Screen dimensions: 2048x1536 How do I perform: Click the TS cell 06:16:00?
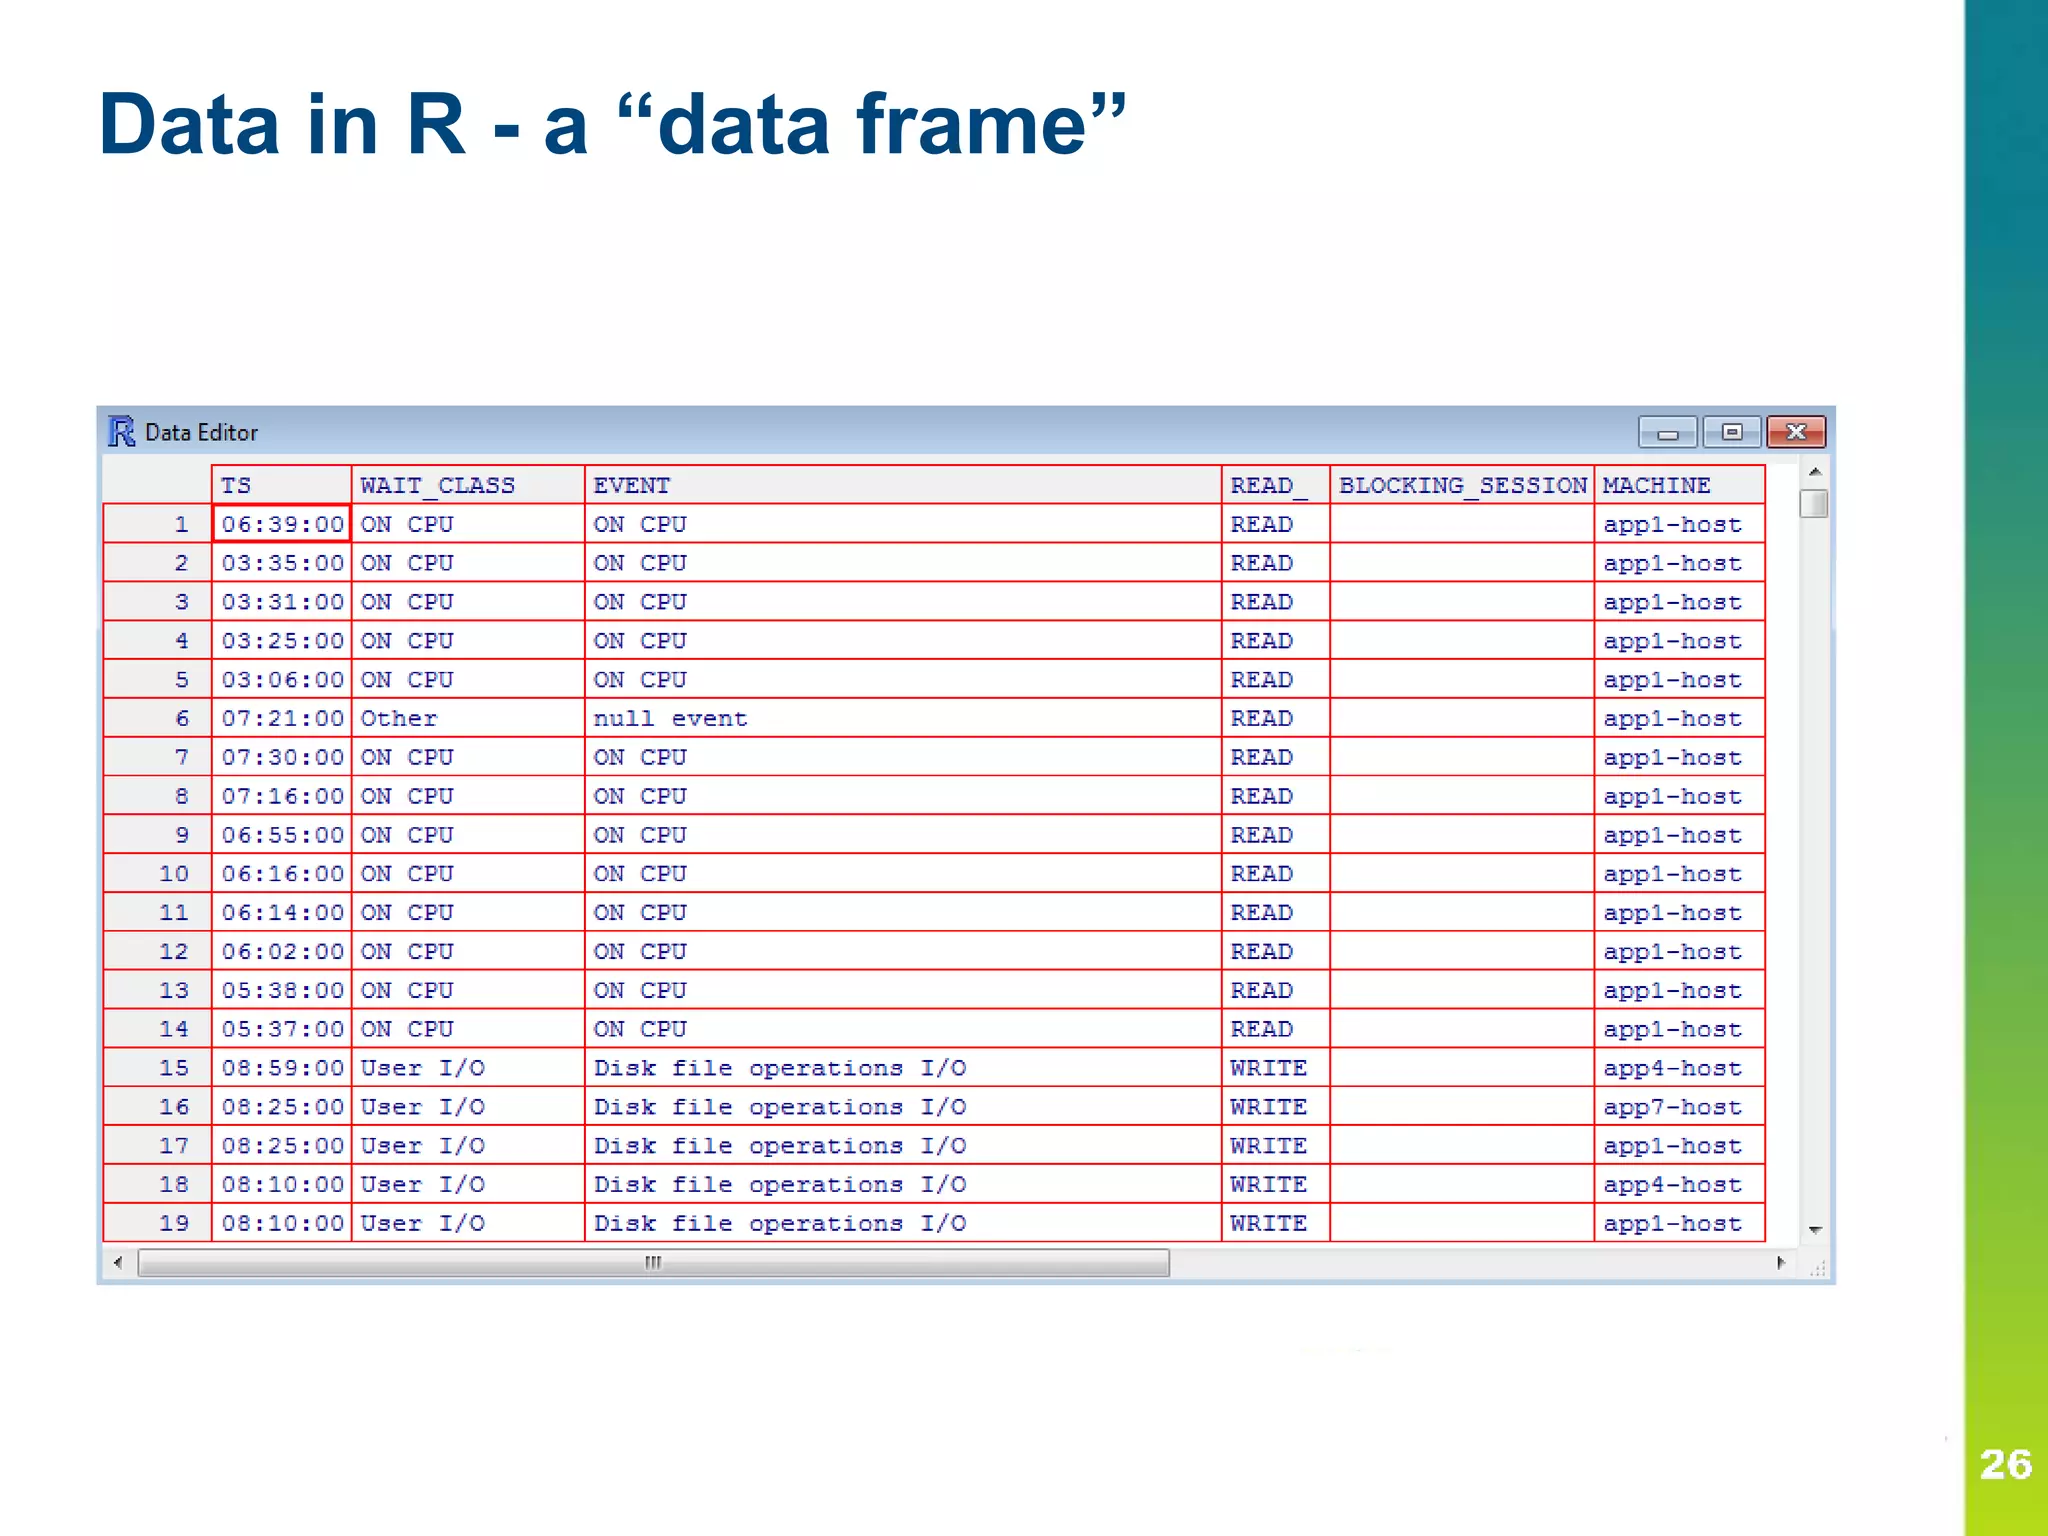coord(281,874)
